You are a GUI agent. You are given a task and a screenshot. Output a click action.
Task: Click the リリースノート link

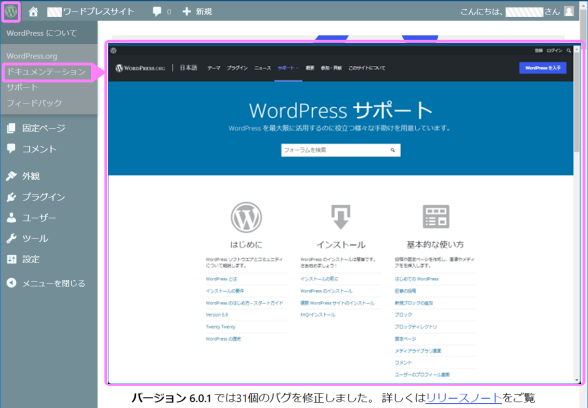pyautogui.click(x=464, y=398)
